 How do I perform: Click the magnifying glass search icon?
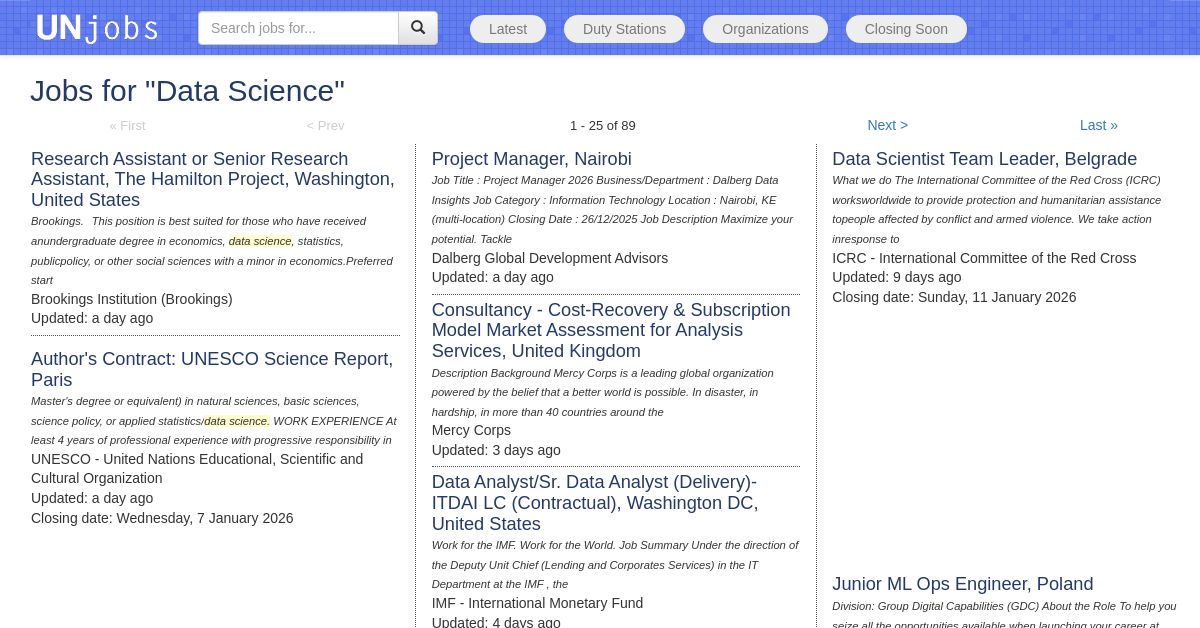pos(418,28)
